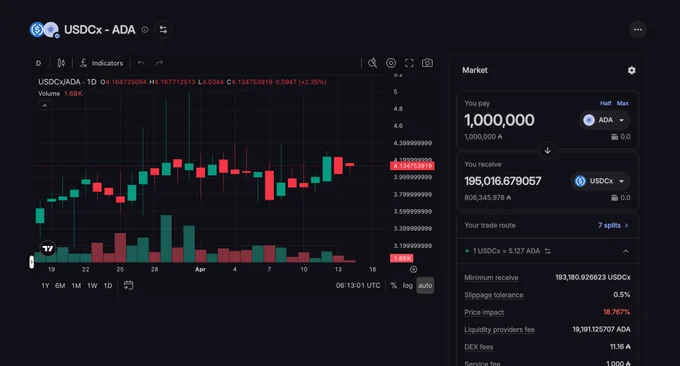Change the chart candle style icon
Screen dimensions: 680x366
[61, 63]
